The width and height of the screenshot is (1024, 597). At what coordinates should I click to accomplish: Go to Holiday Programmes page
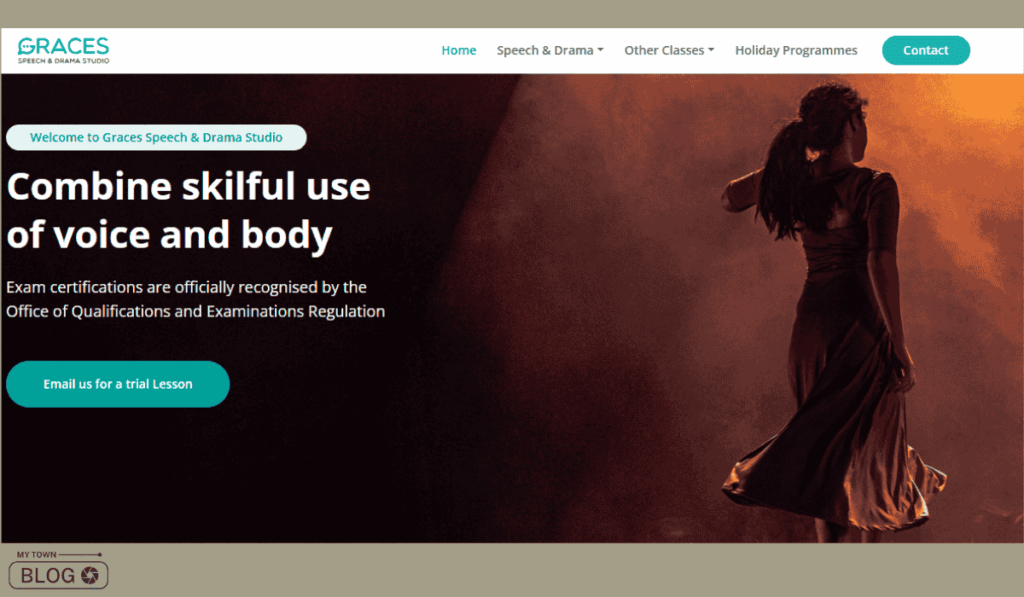pyautogui.click(x=796, y=50)
